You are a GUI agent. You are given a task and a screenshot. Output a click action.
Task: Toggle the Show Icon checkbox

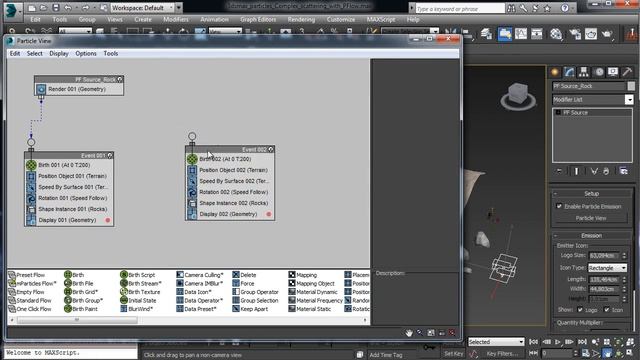pyautogui.click(x=607, y=310)
